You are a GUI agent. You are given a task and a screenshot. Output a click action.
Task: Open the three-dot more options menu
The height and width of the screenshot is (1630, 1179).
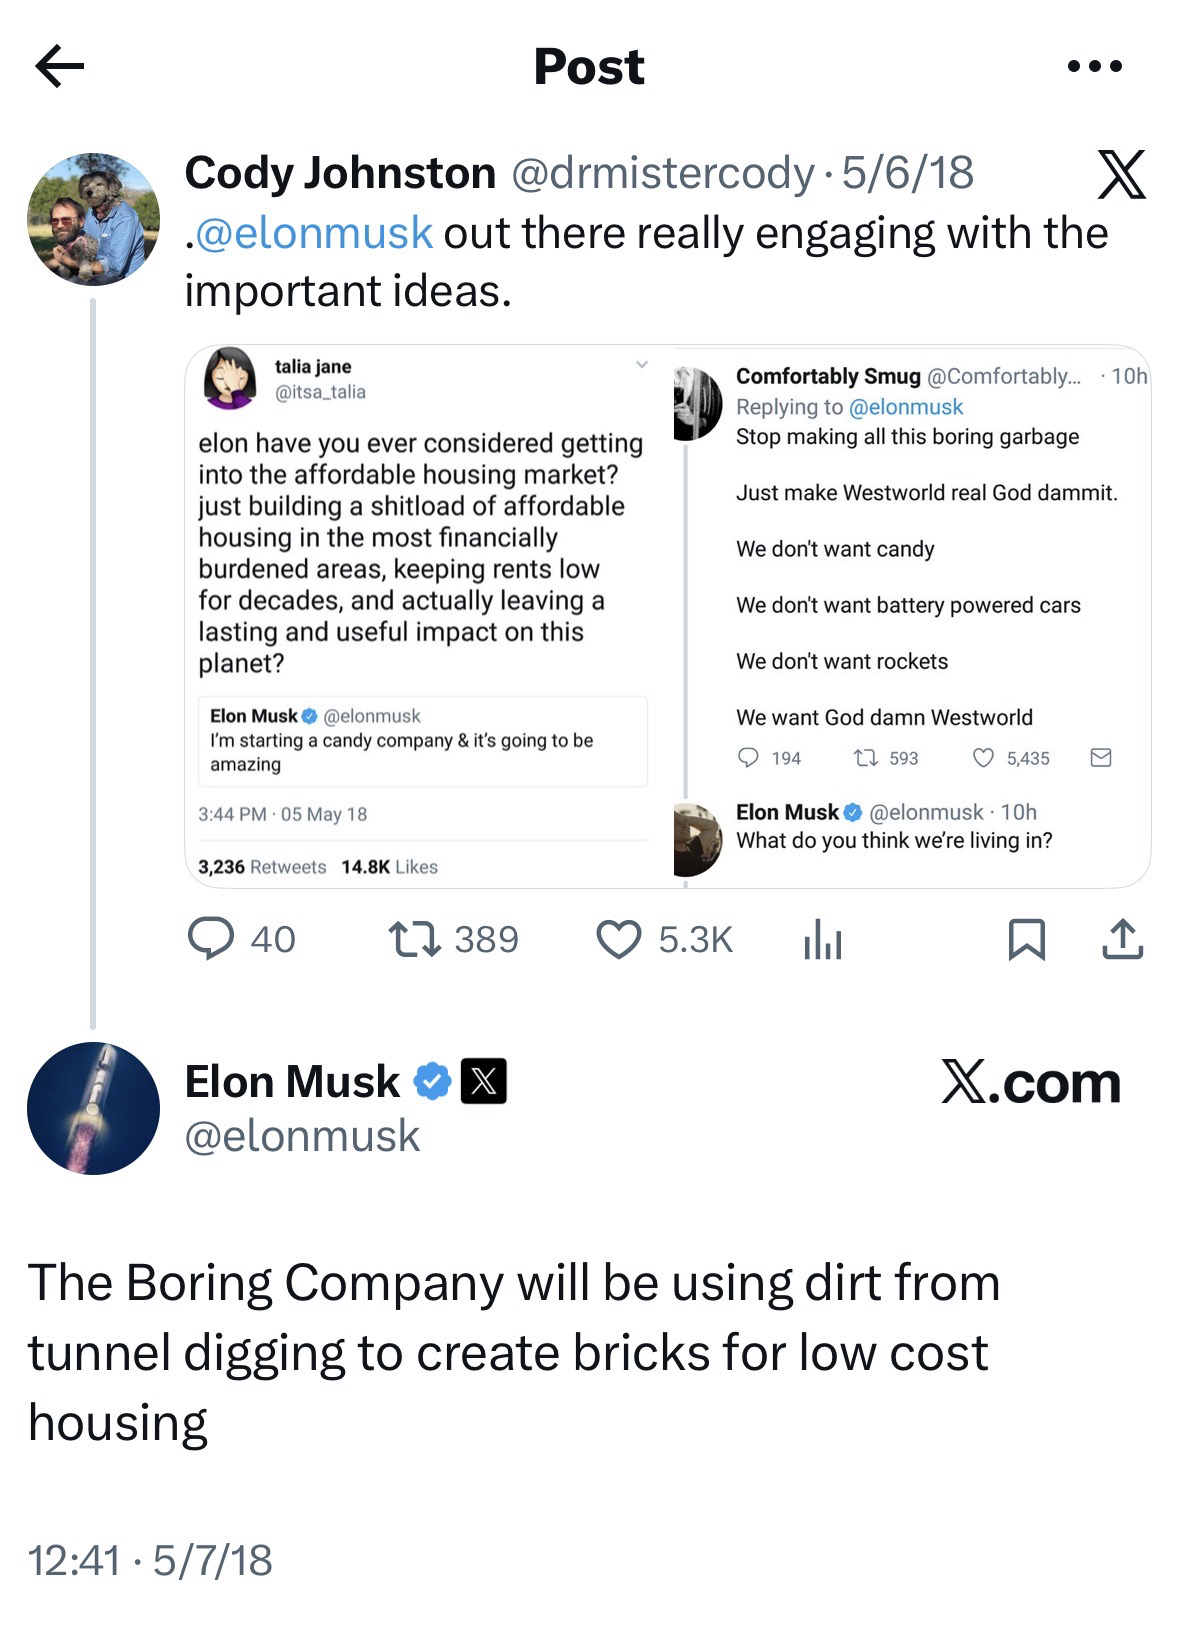point(1094,67)
